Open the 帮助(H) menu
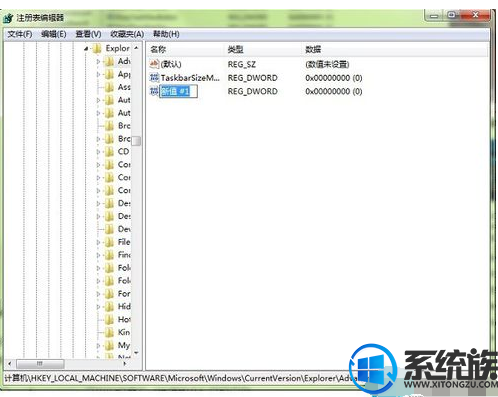Viewport: 498px width, 397px height. click(166, 34)
